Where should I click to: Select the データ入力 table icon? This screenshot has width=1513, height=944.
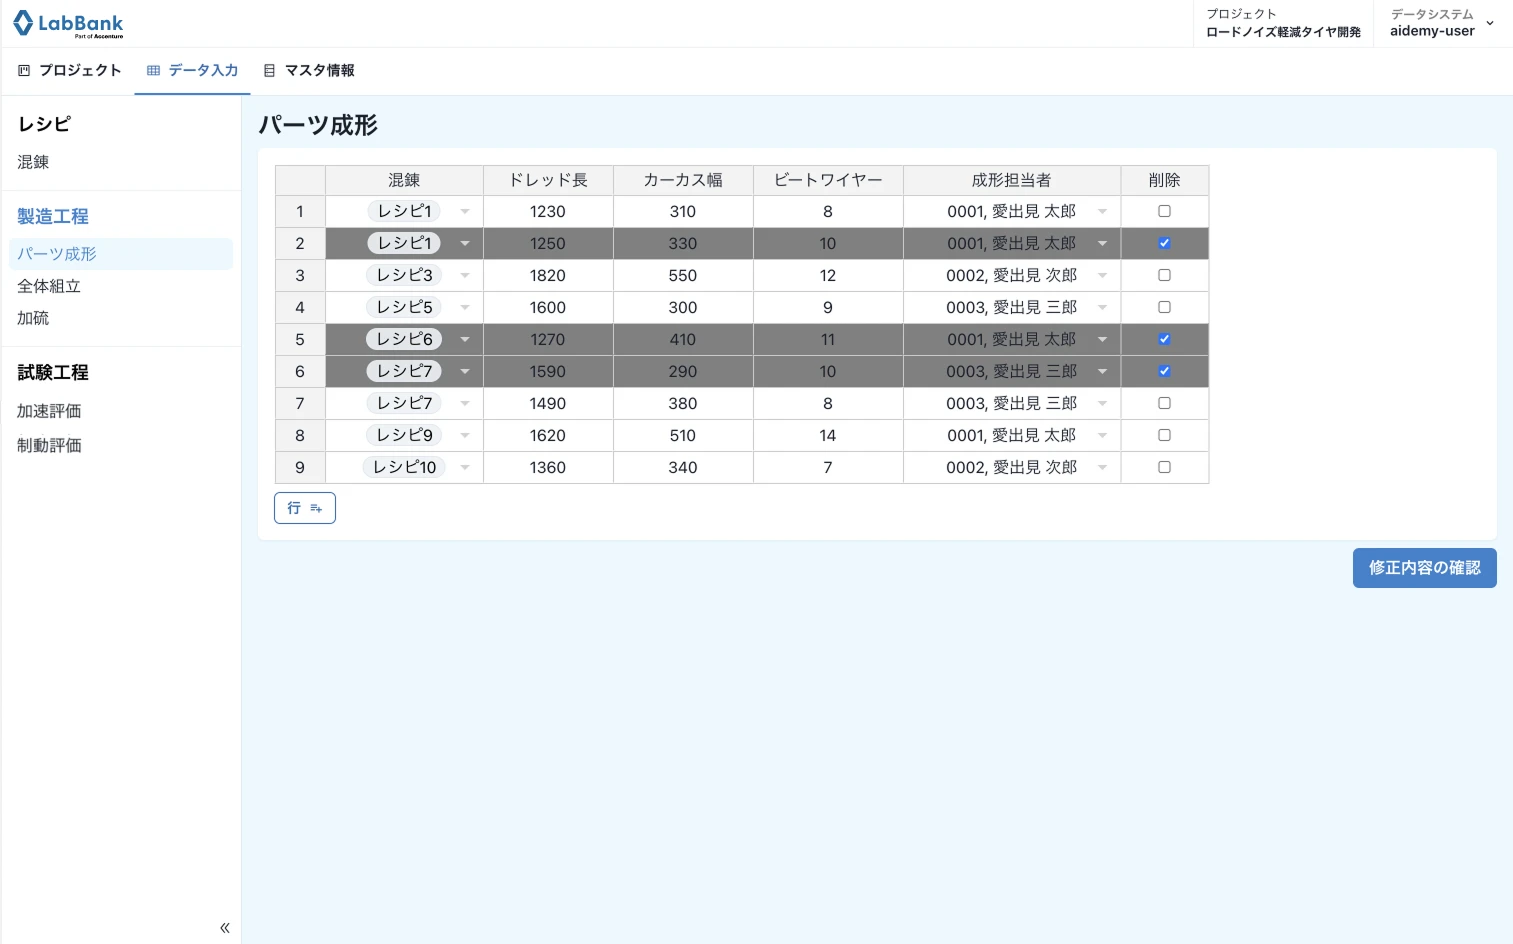[x=152, y=70]
